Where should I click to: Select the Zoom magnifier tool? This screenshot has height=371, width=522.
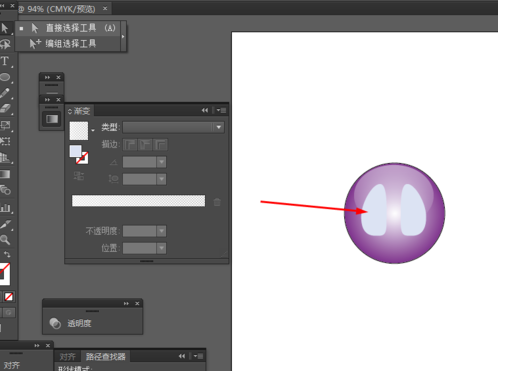tap(5, 239)
